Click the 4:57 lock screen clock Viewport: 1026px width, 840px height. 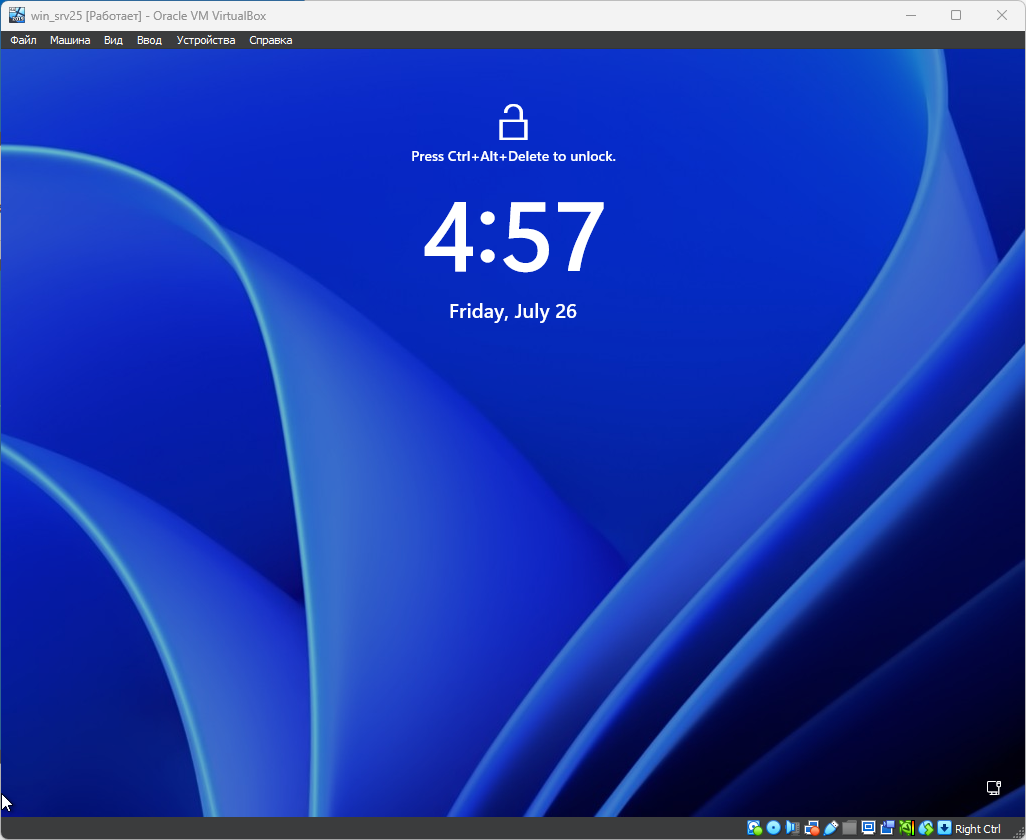tap(514, 236)
